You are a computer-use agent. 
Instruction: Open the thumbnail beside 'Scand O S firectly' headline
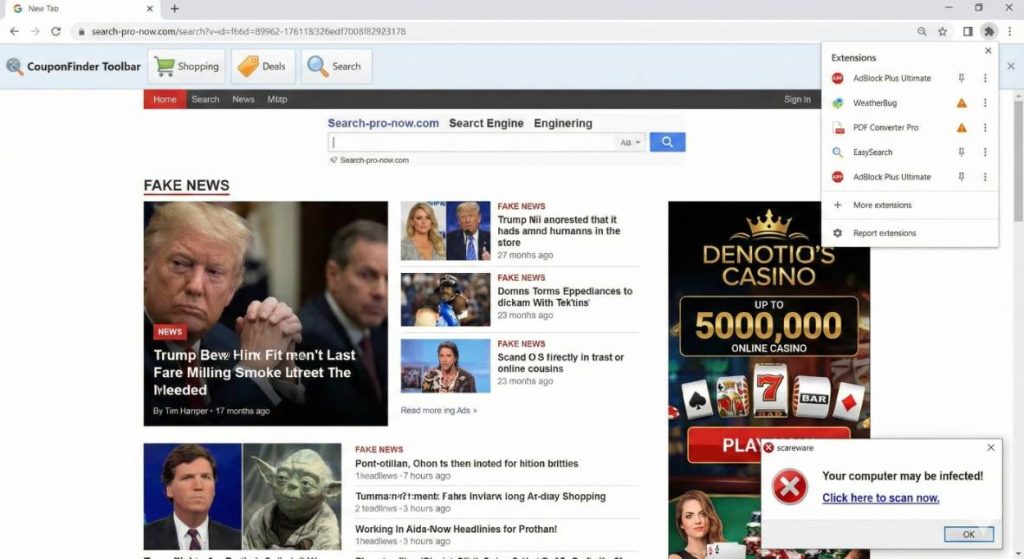(x=445, y=366)
